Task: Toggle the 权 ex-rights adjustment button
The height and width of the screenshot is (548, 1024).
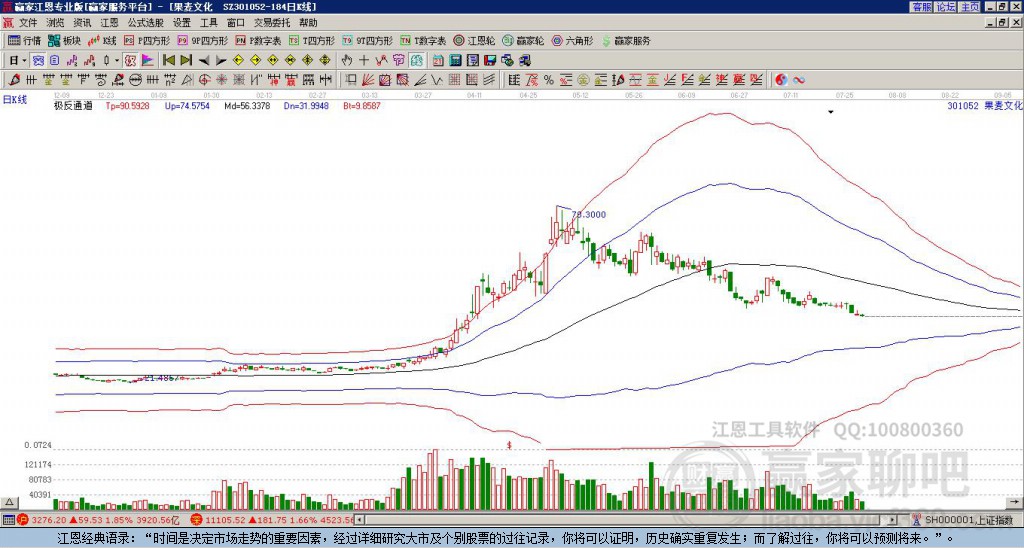Action: point(130,61)
